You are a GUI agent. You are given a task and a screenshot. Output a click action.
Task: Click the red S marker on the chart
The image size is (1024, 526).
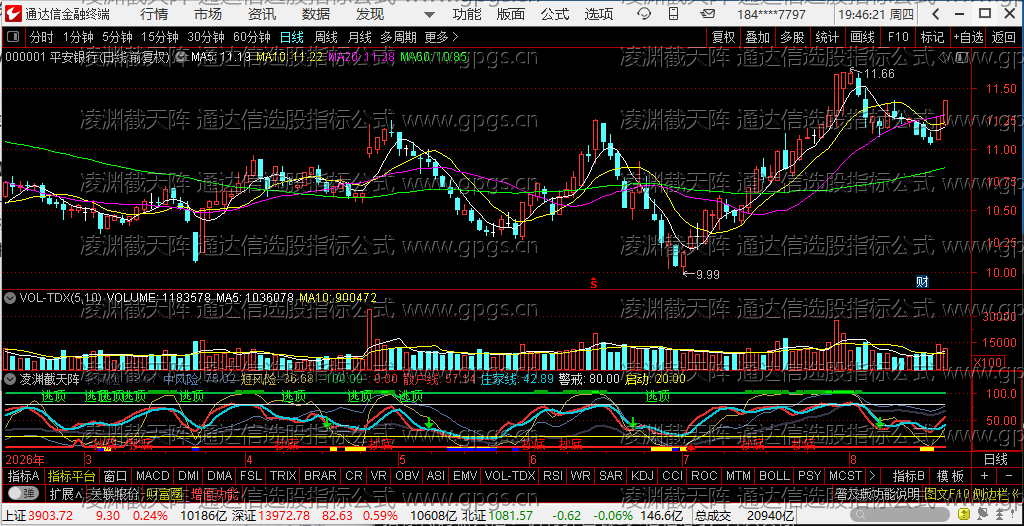pyautogui.click(x=594, y=282)
